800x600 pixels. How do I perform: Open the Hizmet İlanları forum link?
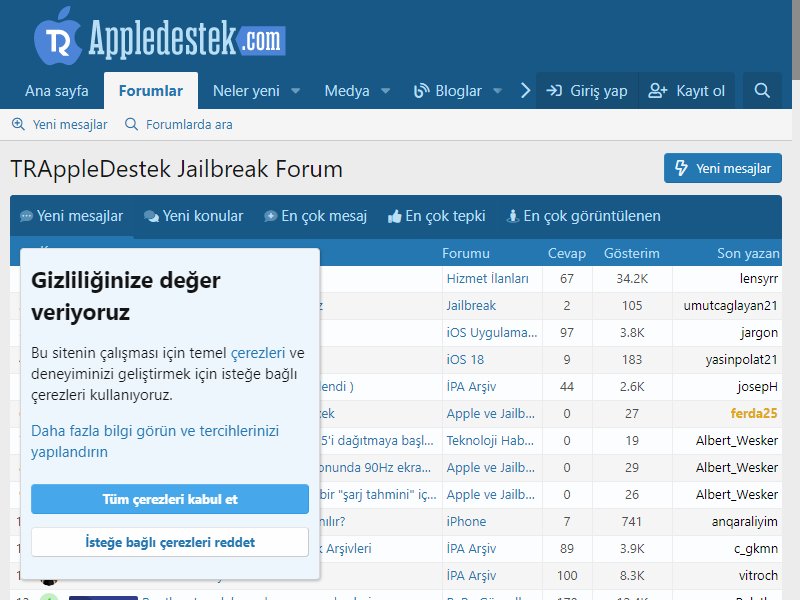tap(488, 279)
